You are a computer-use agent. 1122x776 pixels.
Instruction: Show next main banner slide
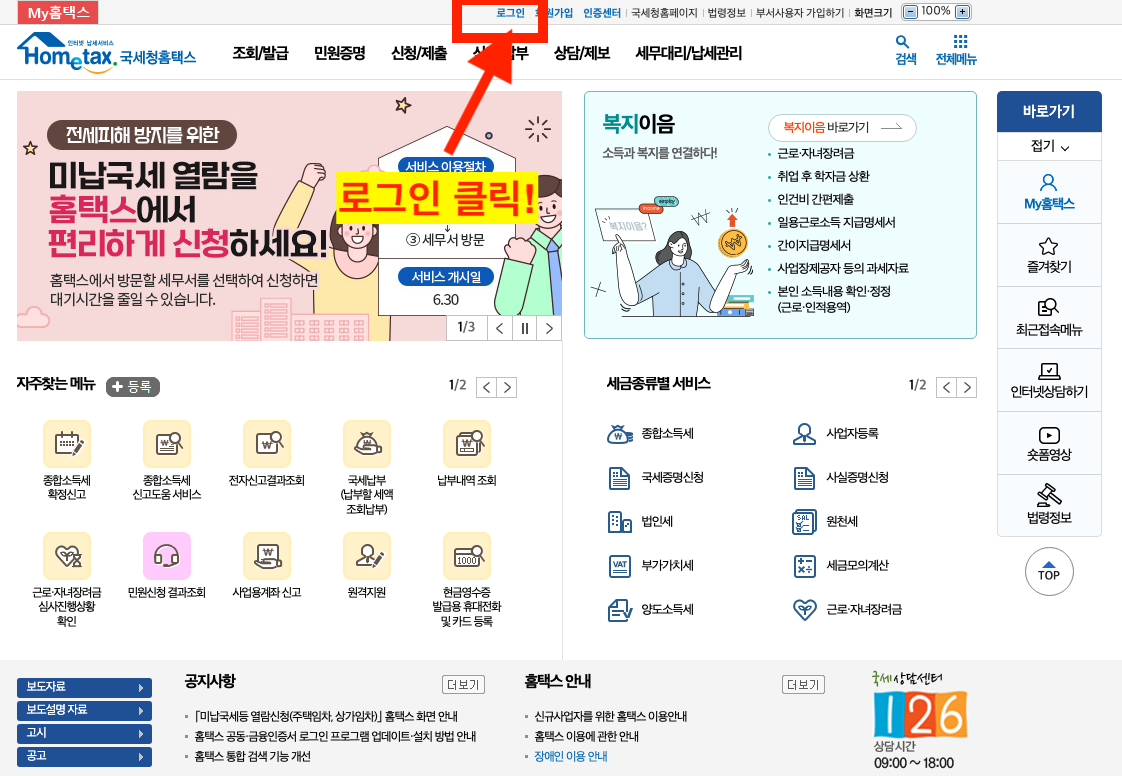(549, 328)
